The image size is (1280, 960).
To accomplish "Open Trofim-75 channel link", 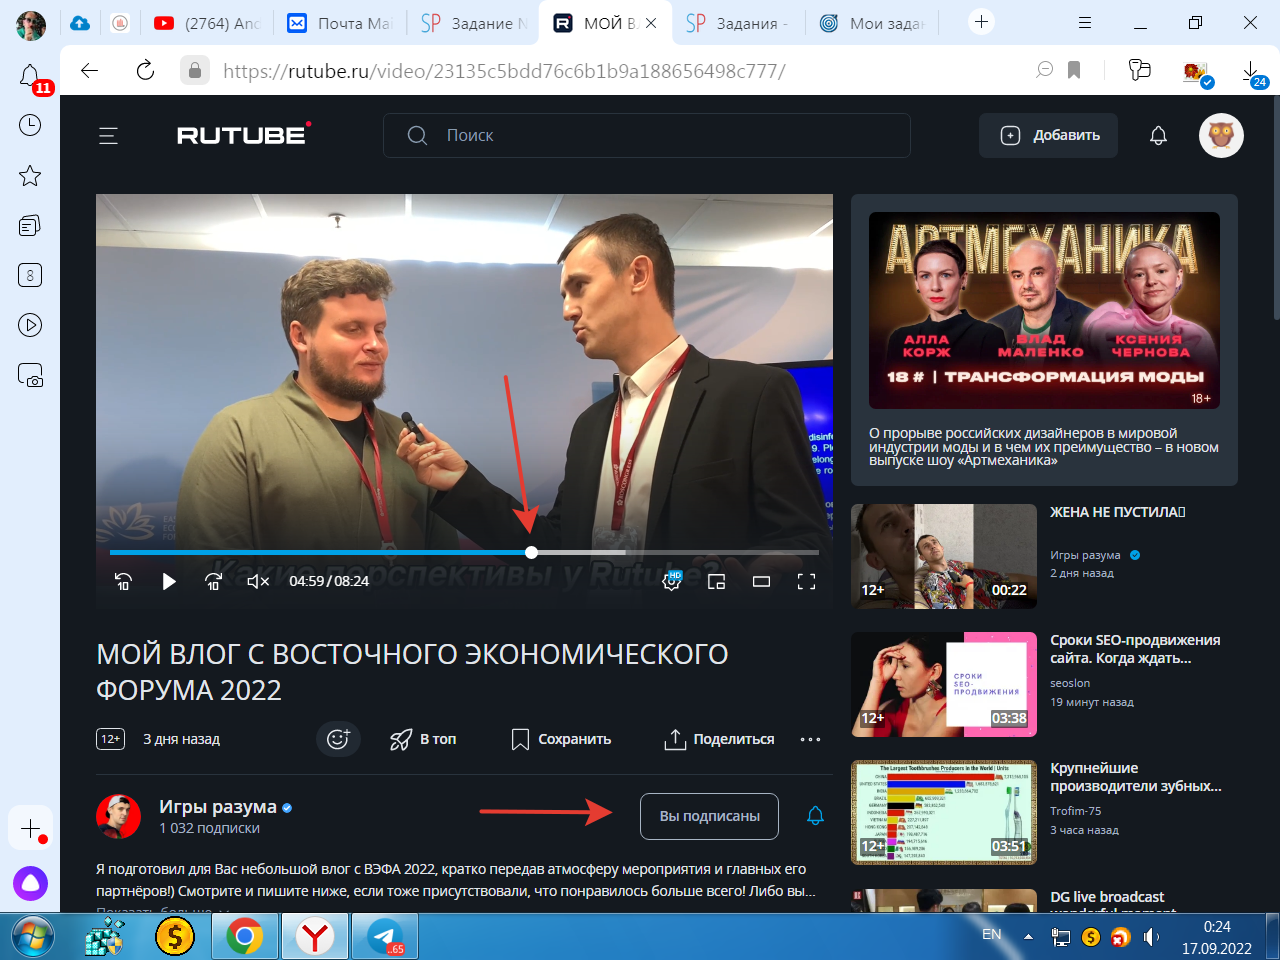I will 1075,811.
